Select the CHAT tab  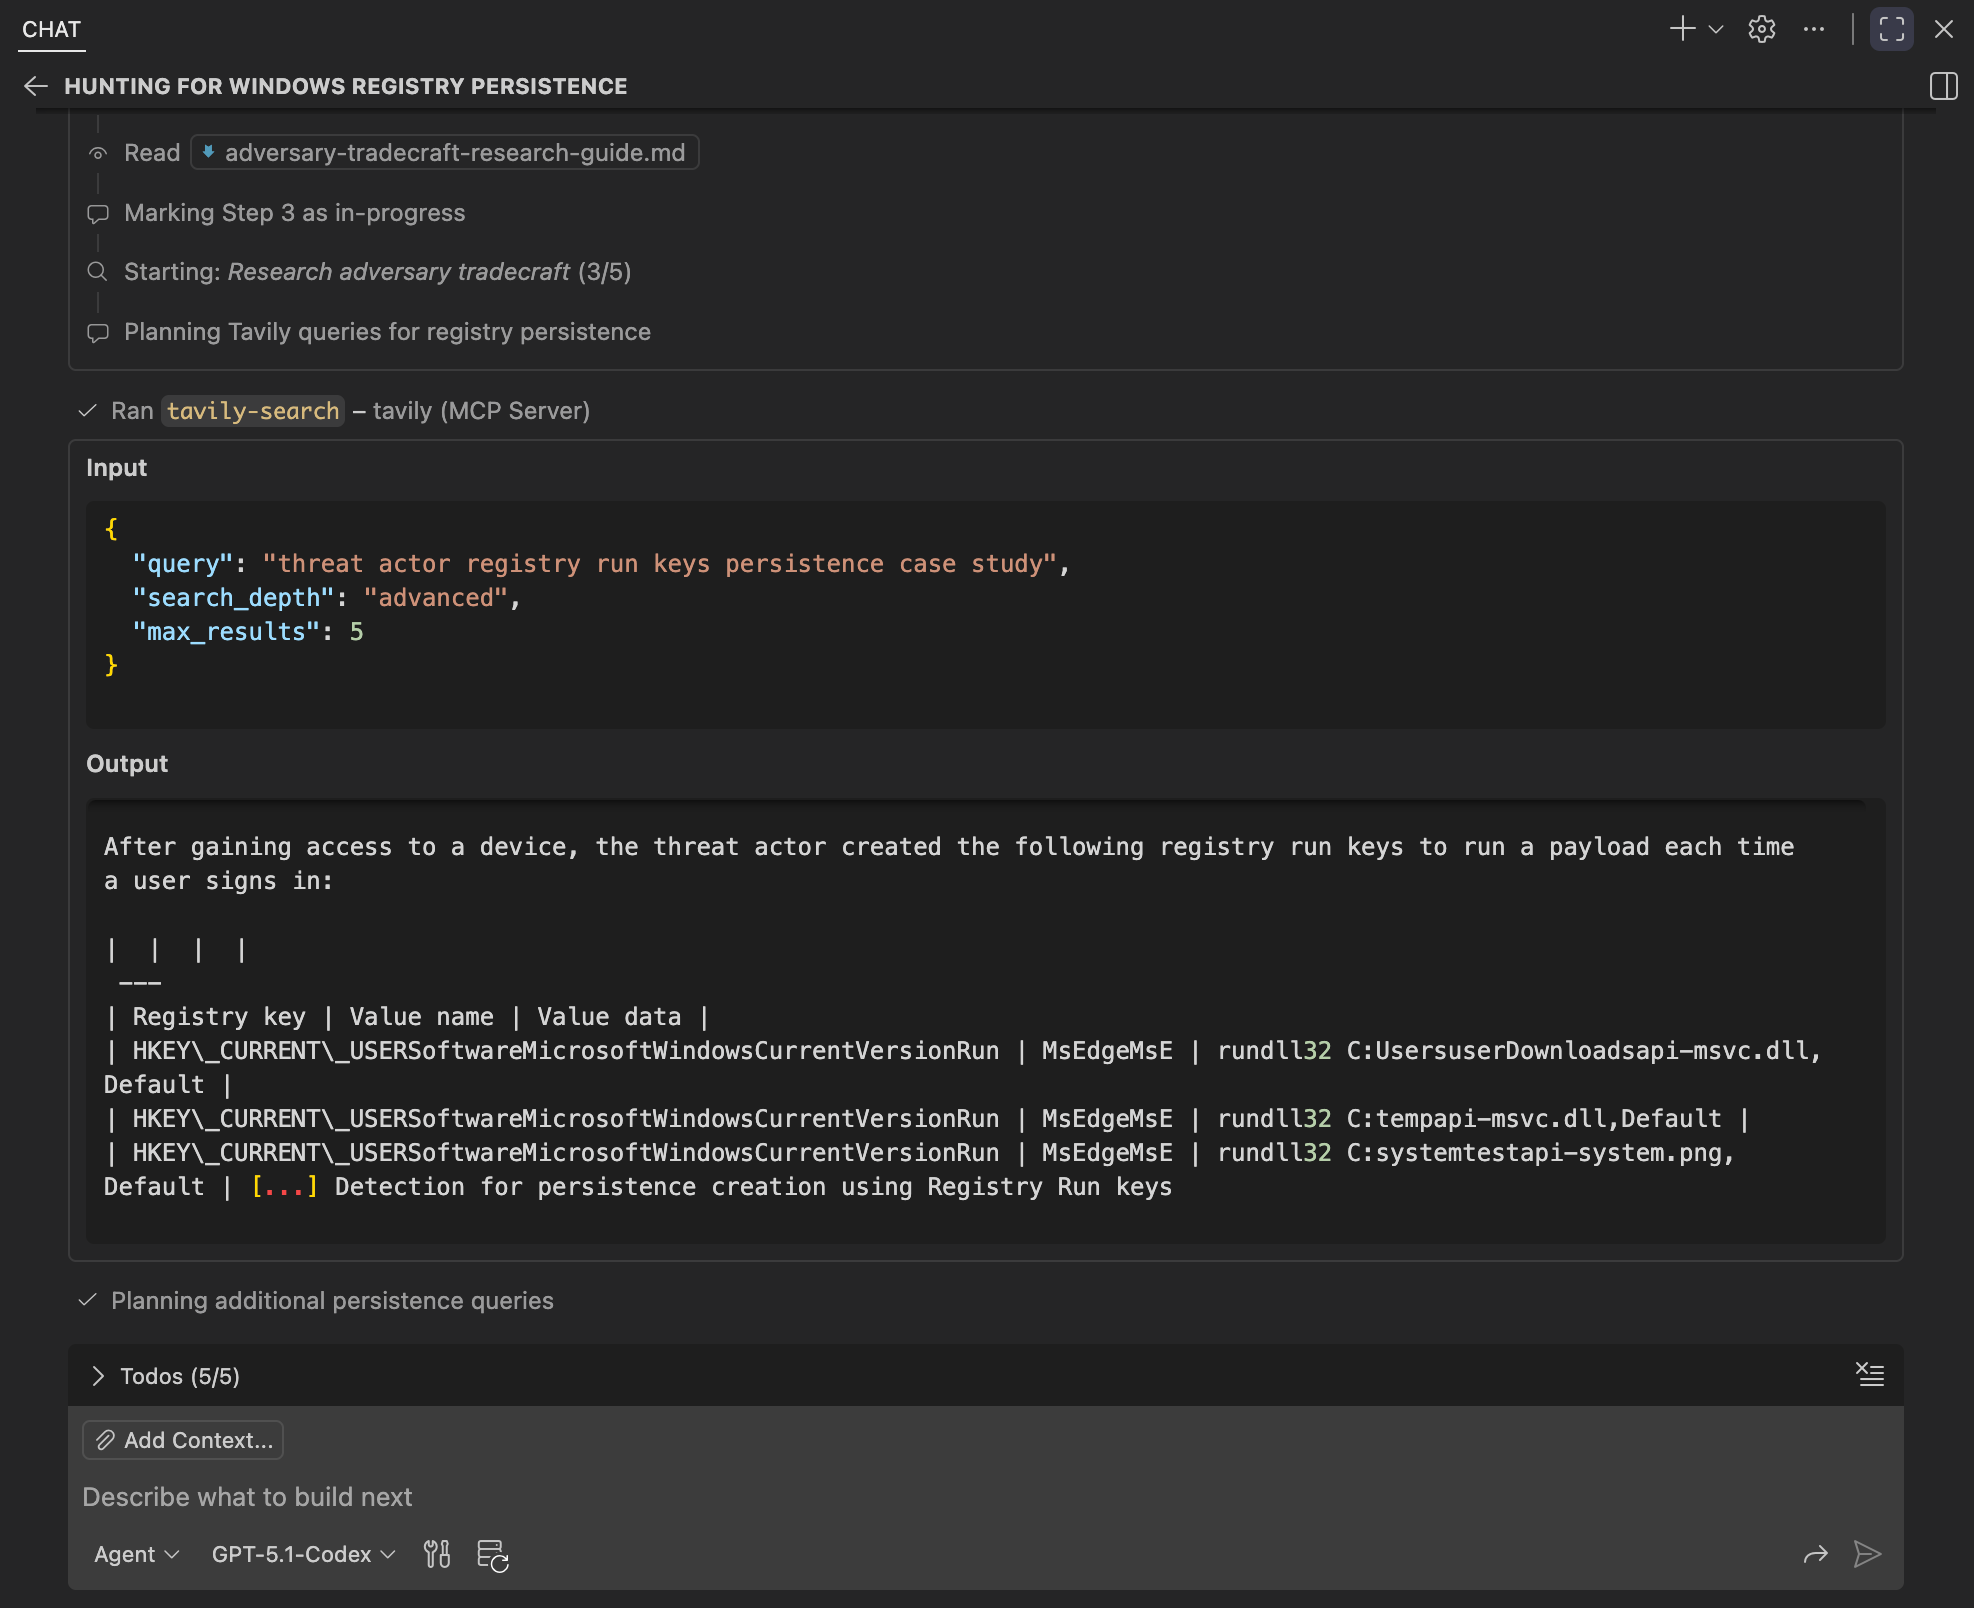click(51, 29)
